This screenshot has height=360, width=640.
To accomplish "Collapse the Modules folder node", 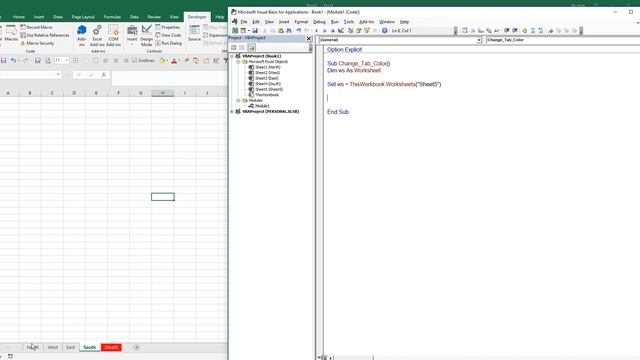I will click(238, 100).
